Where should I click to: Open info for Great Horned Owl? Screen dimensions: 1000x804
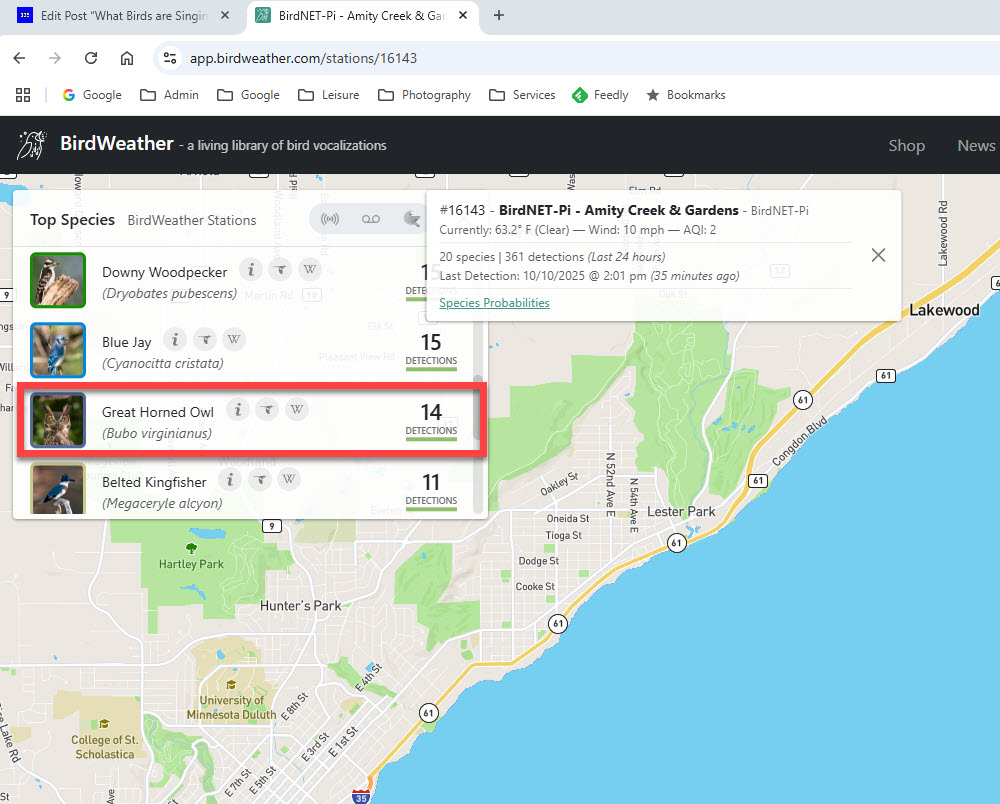[x=237, y=409]
